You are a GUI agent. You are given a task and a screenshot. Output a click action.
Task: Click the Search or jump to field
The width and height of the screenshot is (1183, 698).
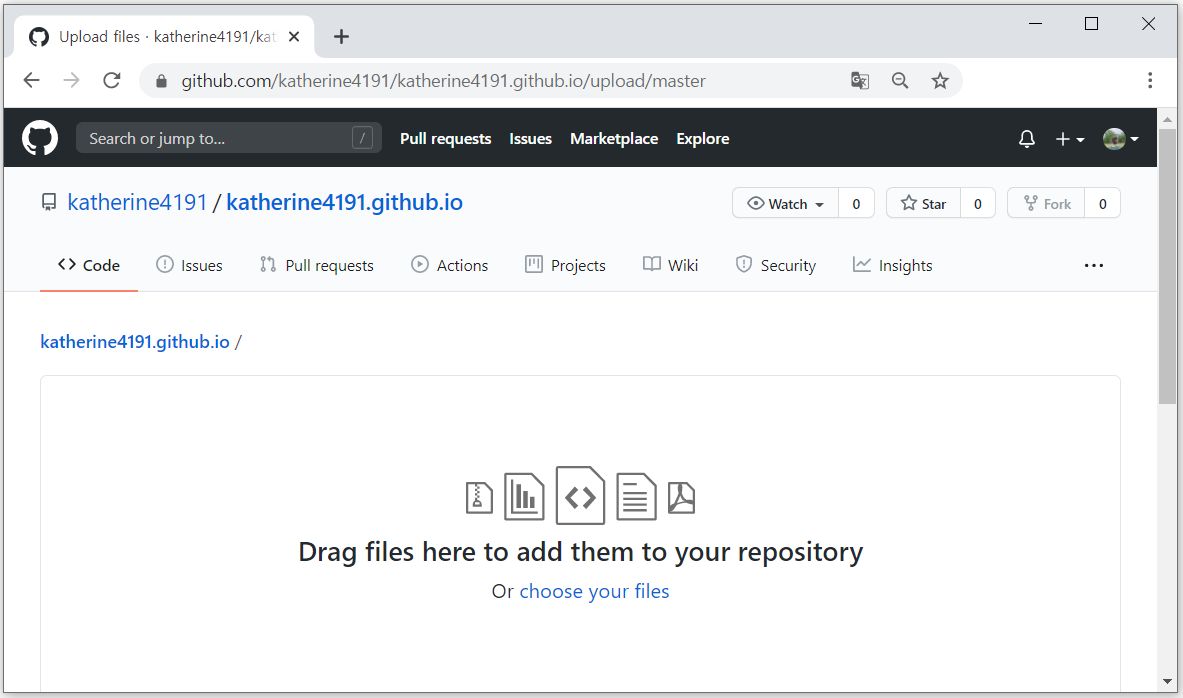229,138
